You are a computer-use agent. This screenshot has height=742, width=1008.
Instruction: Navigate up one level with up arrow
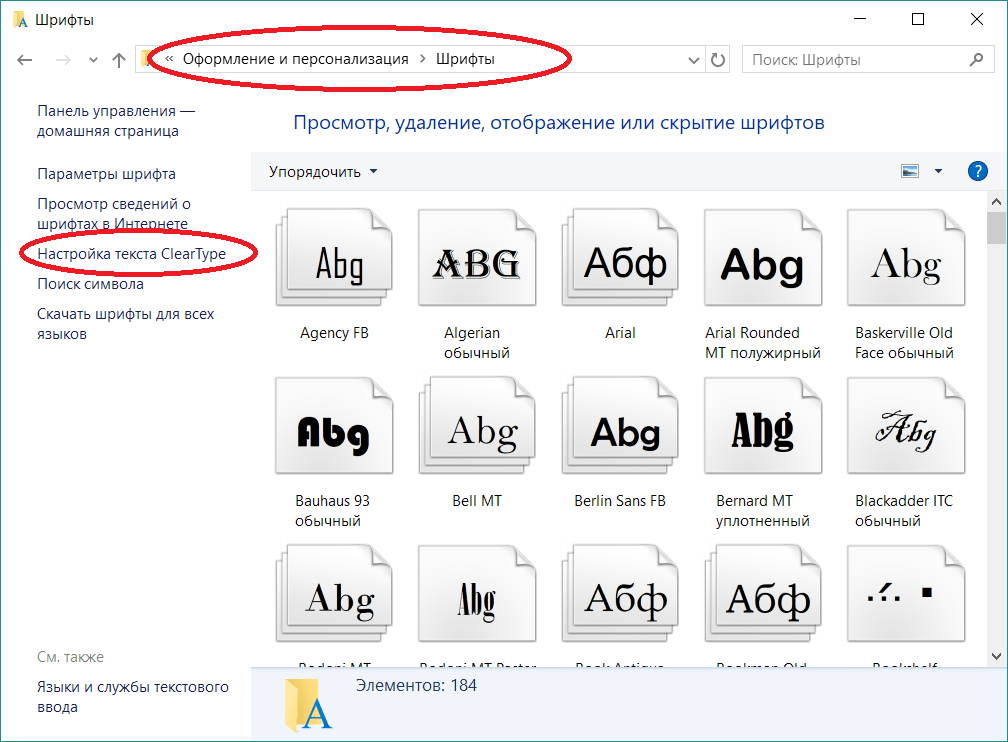[119, 60]
